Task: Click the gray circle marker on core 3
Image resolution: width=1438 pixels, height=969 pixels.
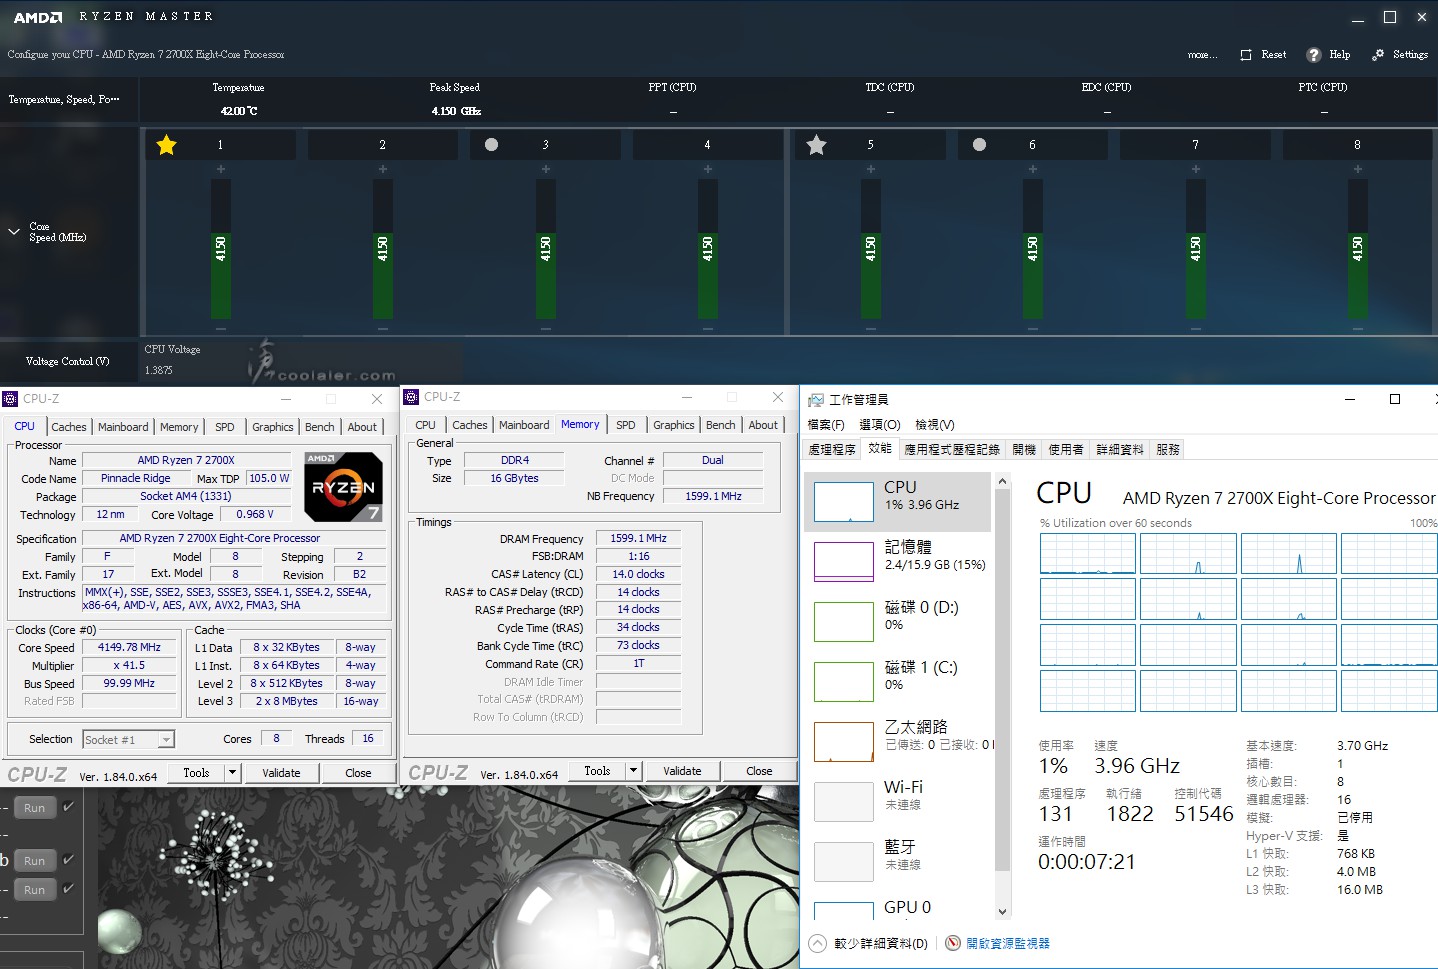Action: pyautogui.click(x=491, y=144)
